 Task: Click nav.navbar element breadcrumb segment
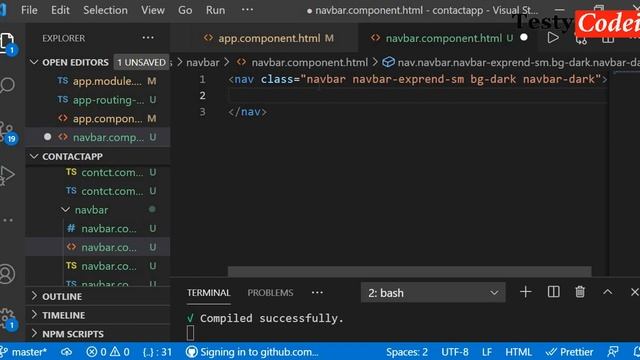point(511,62)
